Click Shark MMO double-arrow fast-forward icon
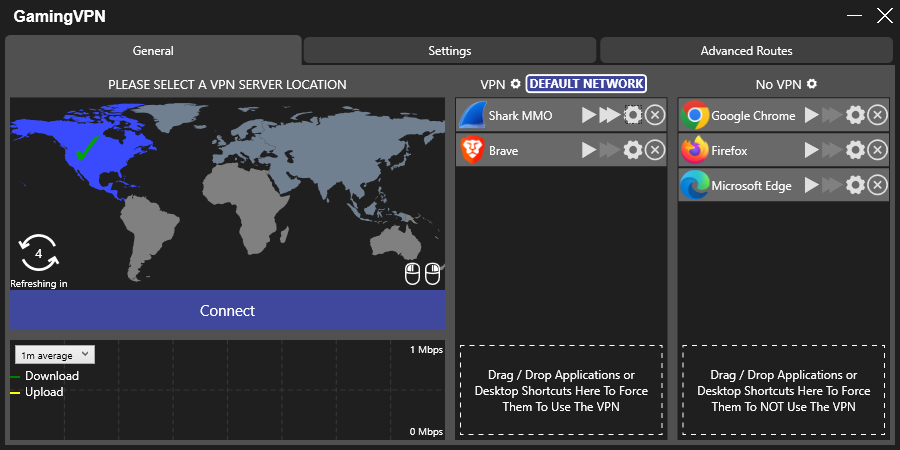The width and height of the screenshot is (900, 450). [x=609, y=116]
